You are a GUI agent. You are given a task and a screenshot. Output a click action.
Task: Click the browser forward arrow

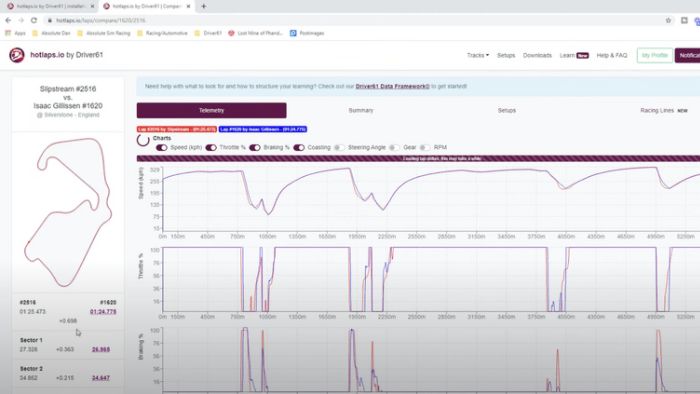pyautogui.click(x=21, y=20)
